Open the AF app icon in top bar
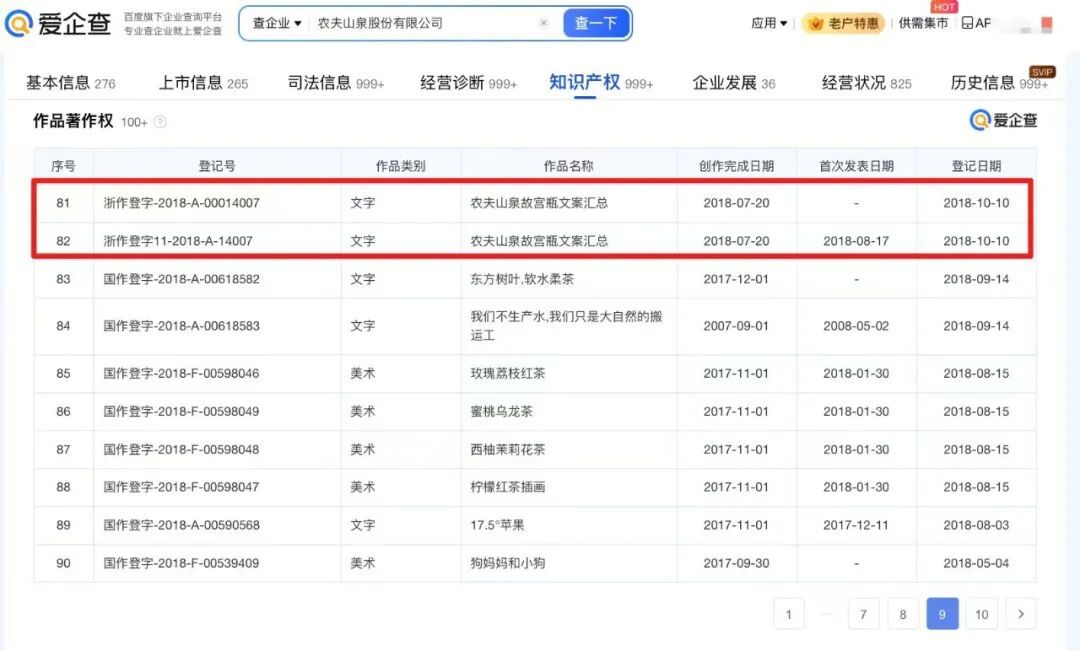The height and width of the screenshot is (651, 1080). [x=976, y=22]
